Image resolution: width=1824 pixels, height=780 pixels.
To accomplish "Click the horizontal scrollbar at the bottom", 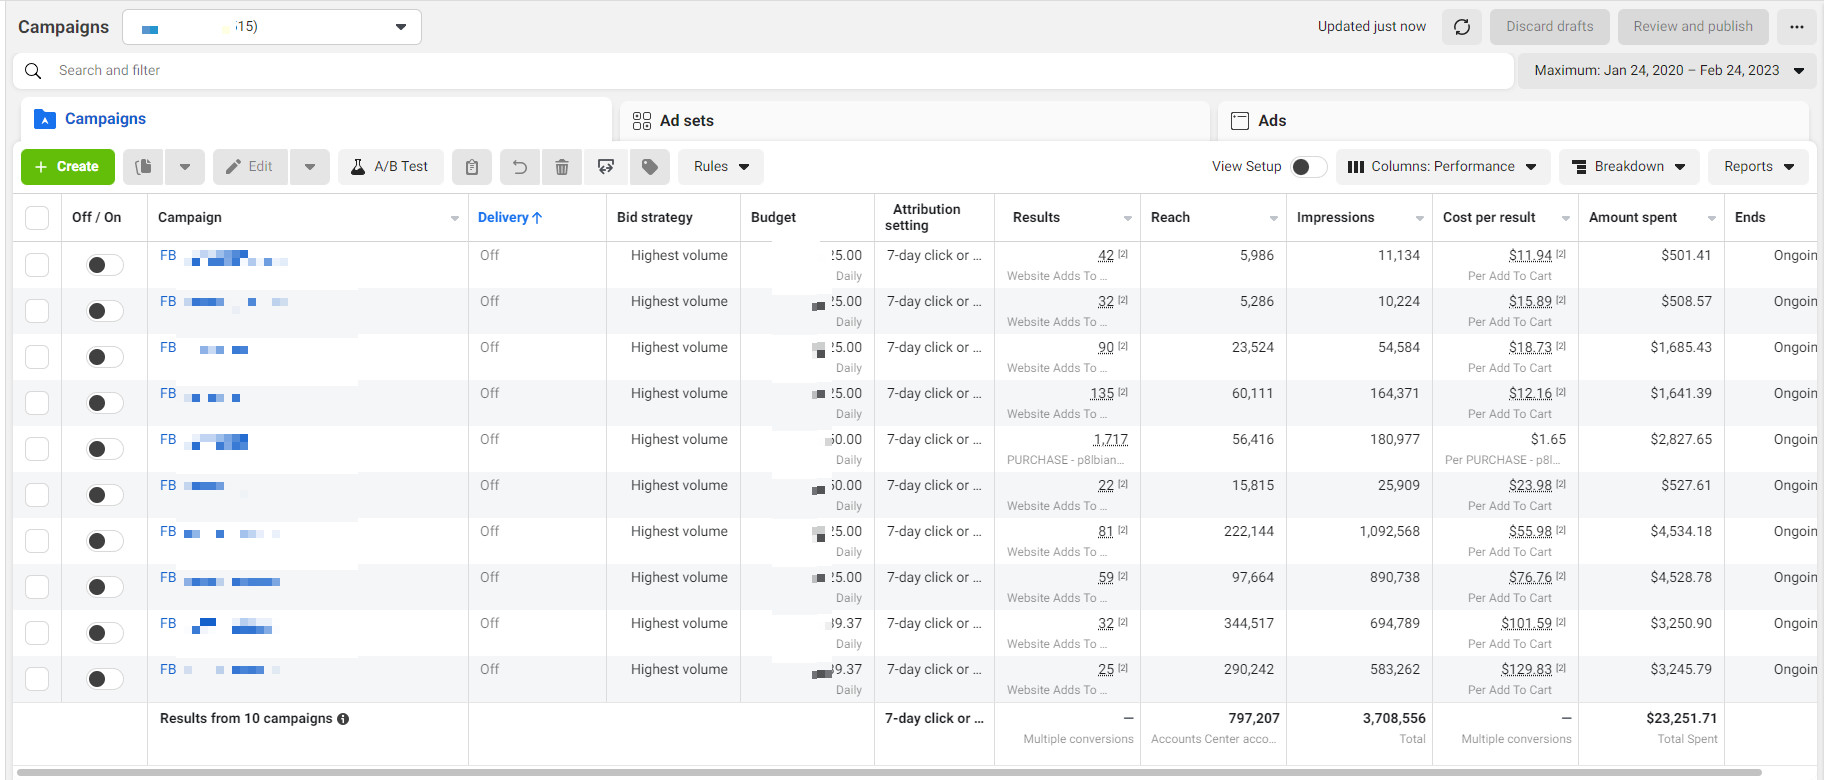I will (x=890, y=773).
